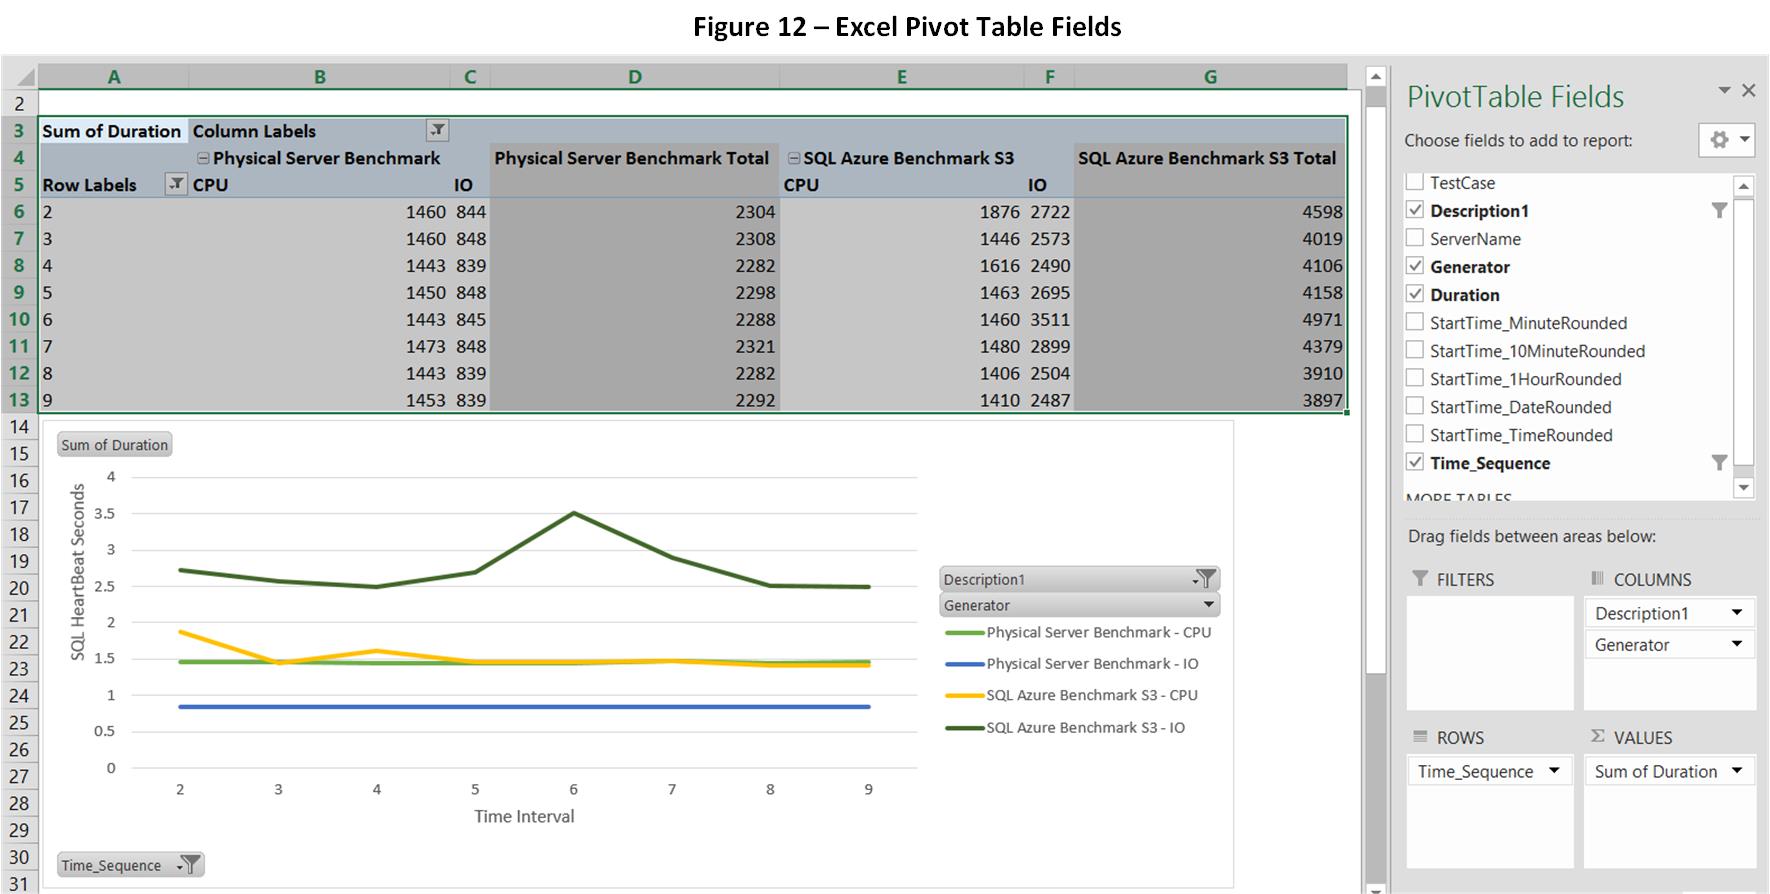Open the Description1 columns field dropdown
1770x894 pixels.
click(1737, 613)
